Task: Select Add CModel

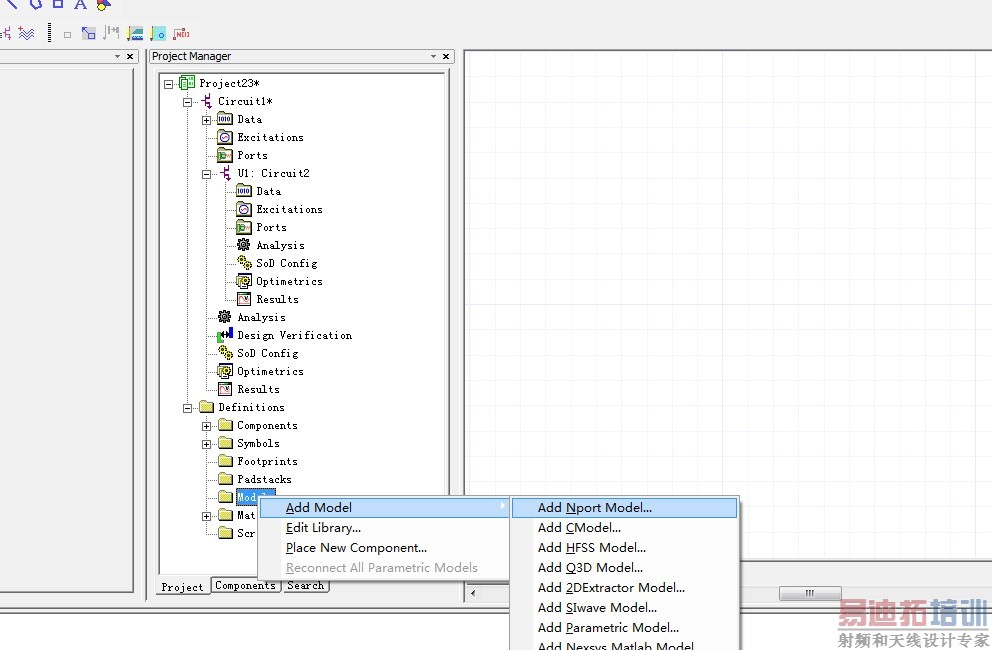Action: (624, 528)
